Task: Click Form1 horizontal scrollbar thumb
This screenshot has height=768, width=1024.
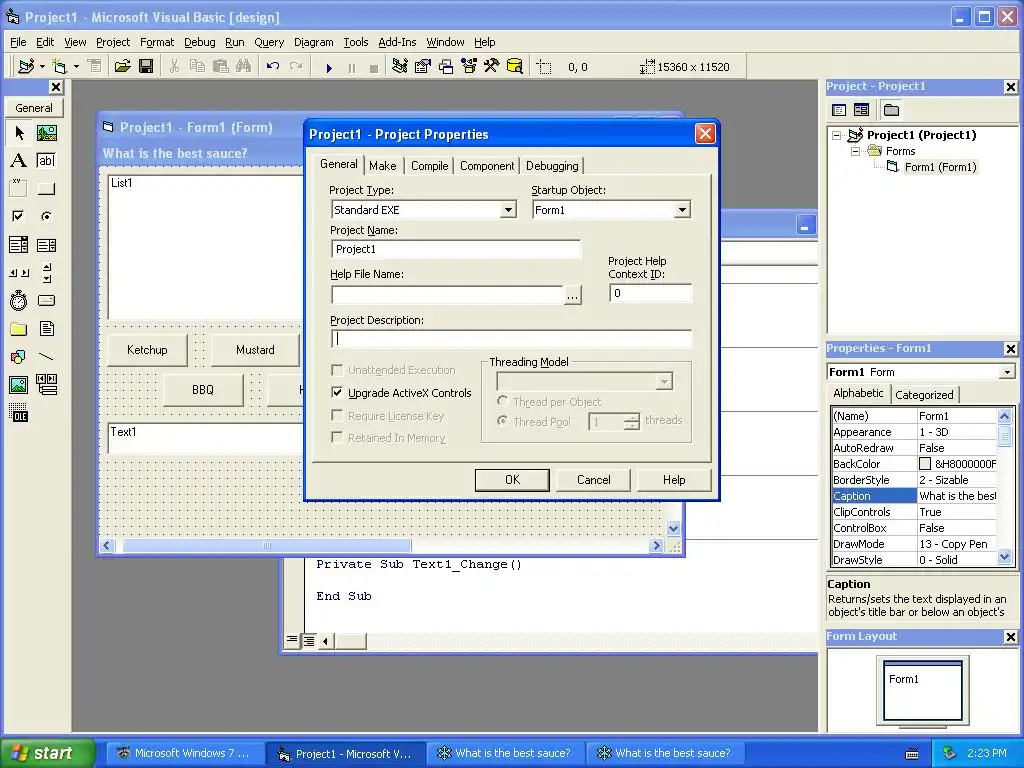Action: click(267, 545)
